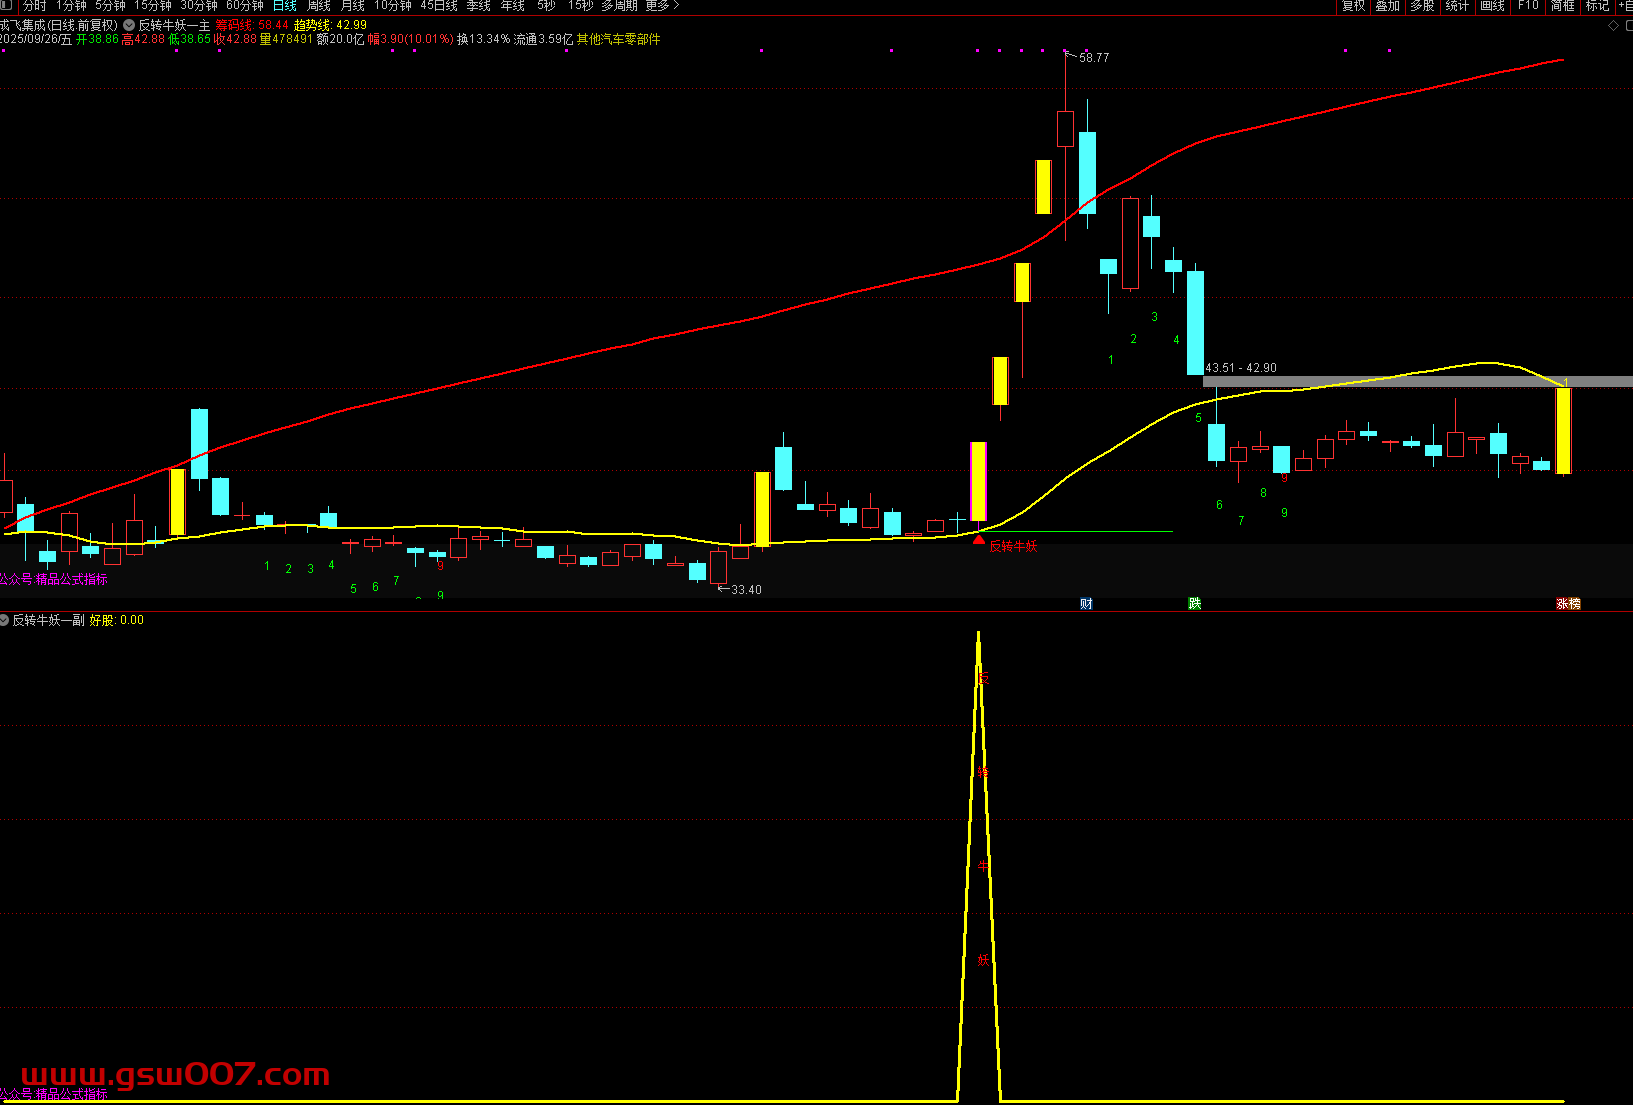
Task: Select the 60分钟 period tab
Action: pyautogui.click(x=245, y=6)
